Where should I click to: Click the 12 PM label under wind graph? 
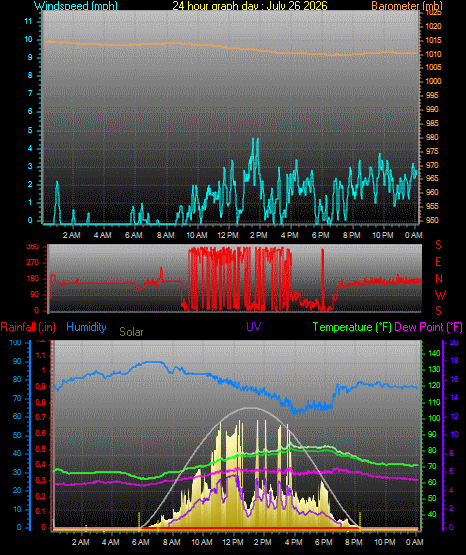pyautogui.click(x=228, y=235)
